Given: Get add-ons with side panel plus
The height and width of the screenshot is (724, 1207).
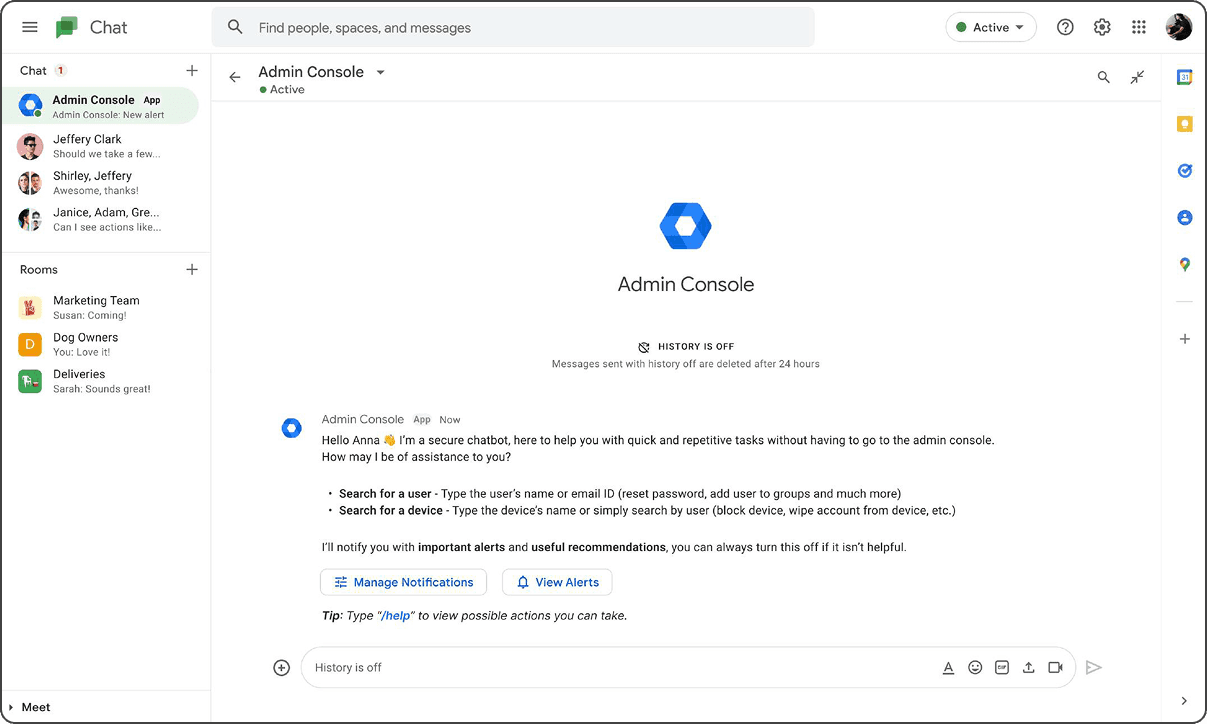Looking at the screenshot, I should [1185, 339].
